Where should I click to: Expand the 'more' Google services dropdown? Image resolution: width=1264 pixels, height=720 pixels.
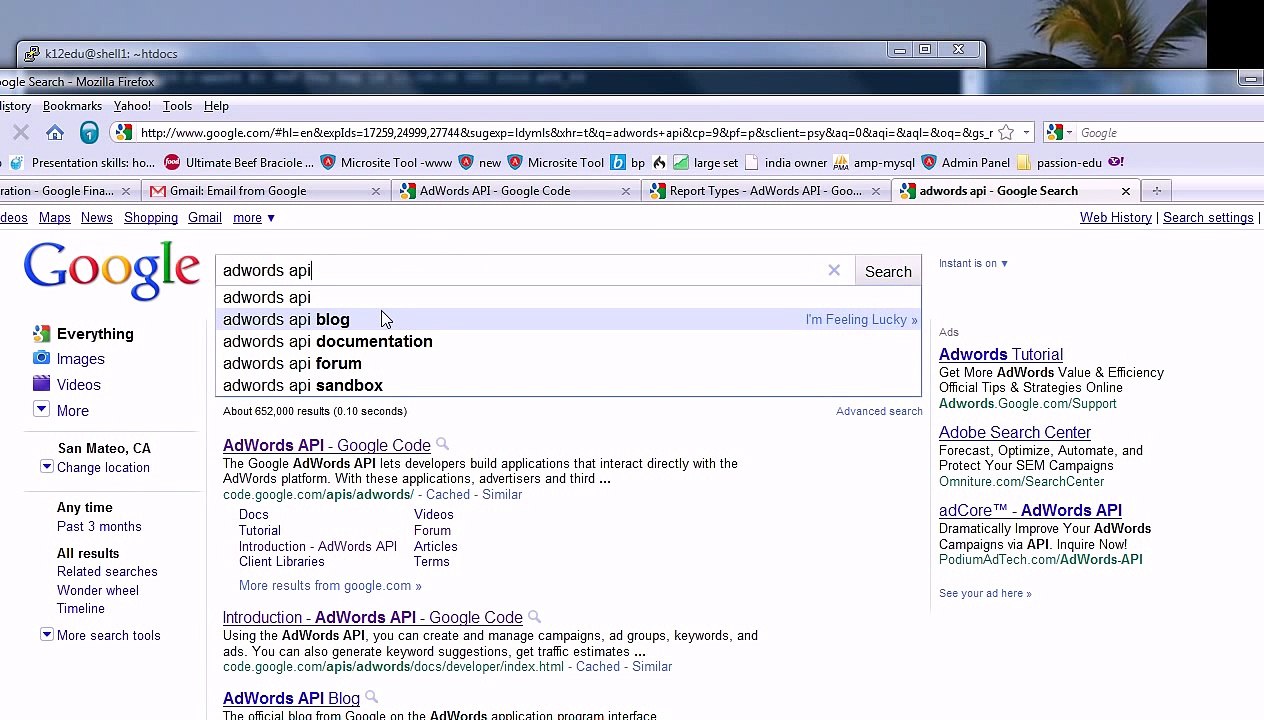[253, 218]
